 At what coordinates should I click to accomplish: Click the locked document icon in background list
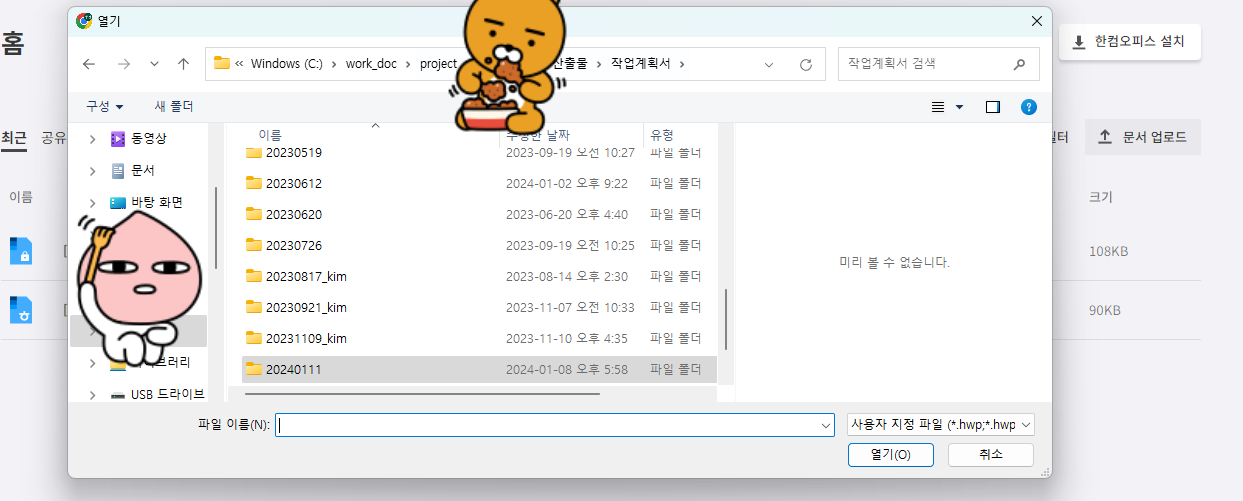pyautogui.click(x=20, y=251)
